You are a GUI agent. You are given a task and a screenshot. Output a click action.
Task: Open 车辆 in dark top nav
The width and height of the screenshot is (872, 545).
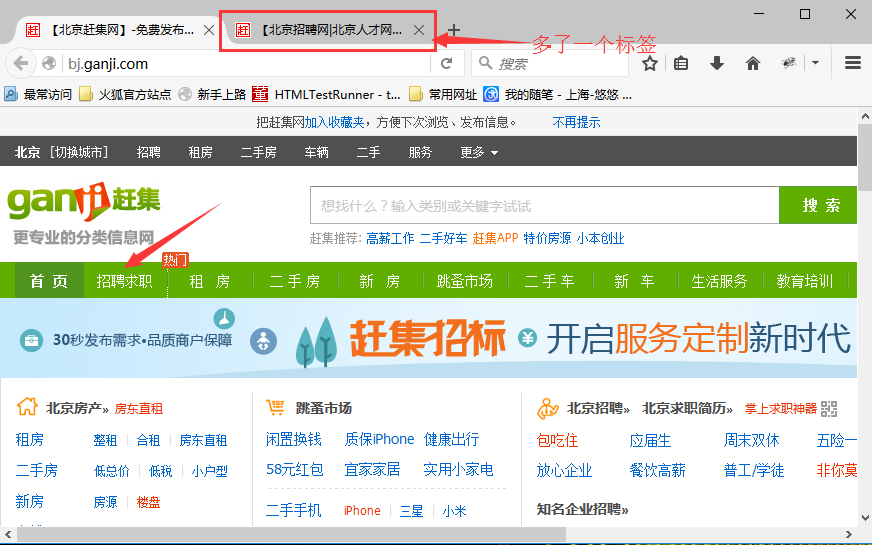(x=316, y=152)
